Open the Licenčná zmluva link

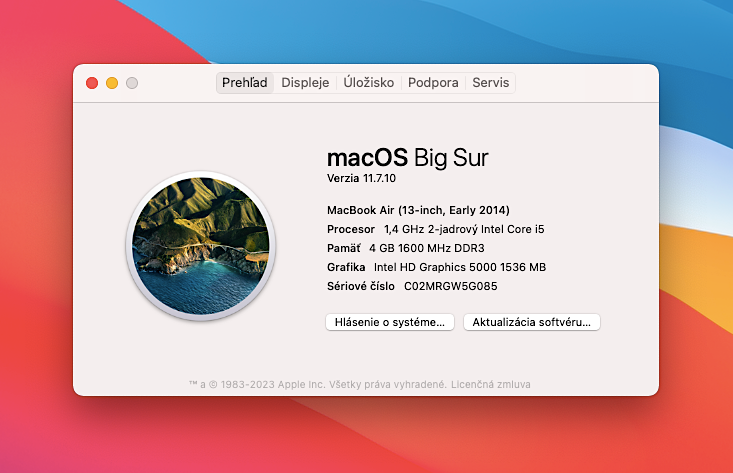click(x=490, y=385)
